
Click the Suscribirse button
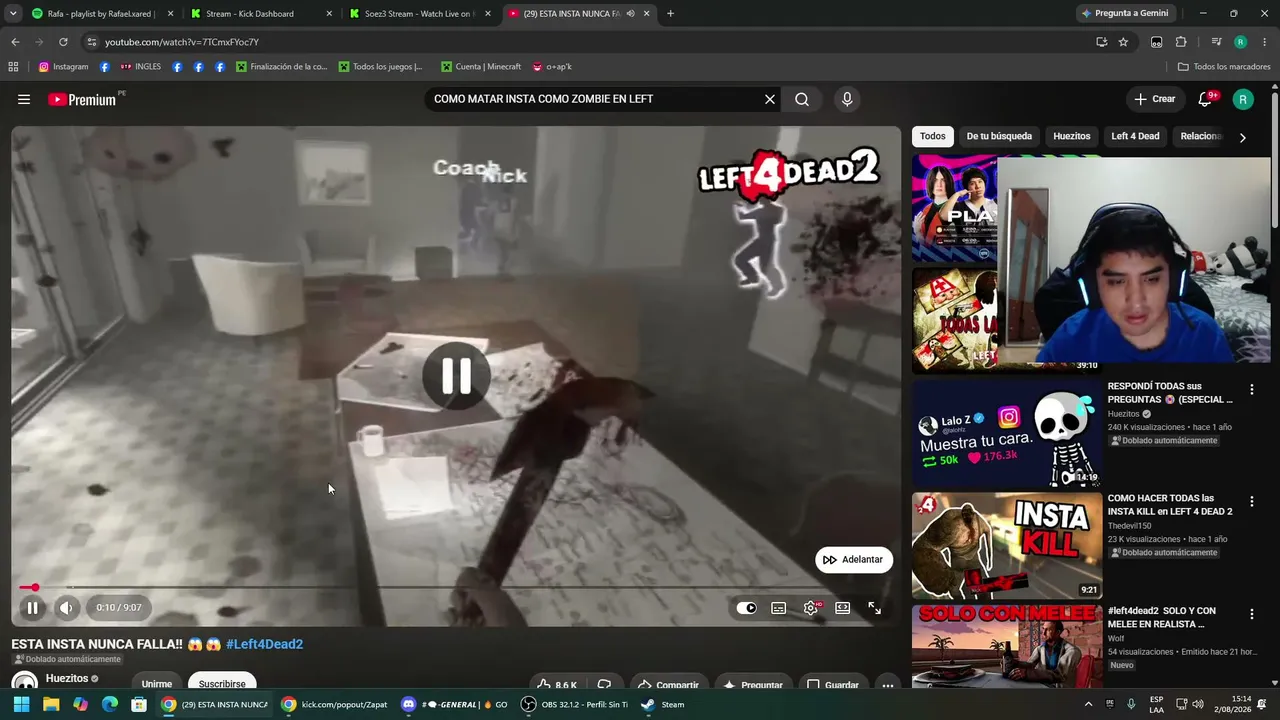(222, 684)
